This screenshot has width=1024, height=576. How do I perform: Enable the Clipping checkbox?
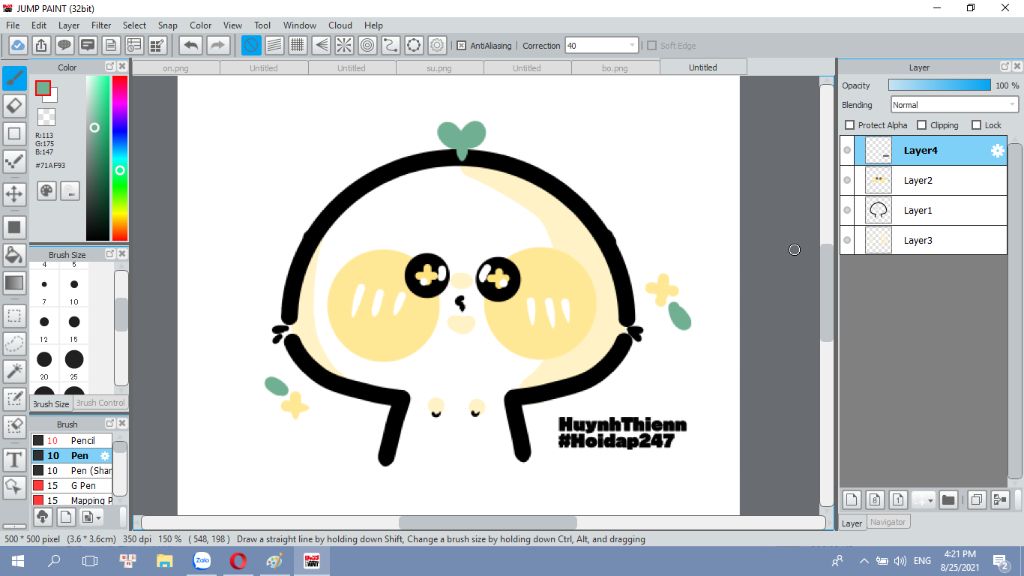pyautogui.click(x=921, y=125)
